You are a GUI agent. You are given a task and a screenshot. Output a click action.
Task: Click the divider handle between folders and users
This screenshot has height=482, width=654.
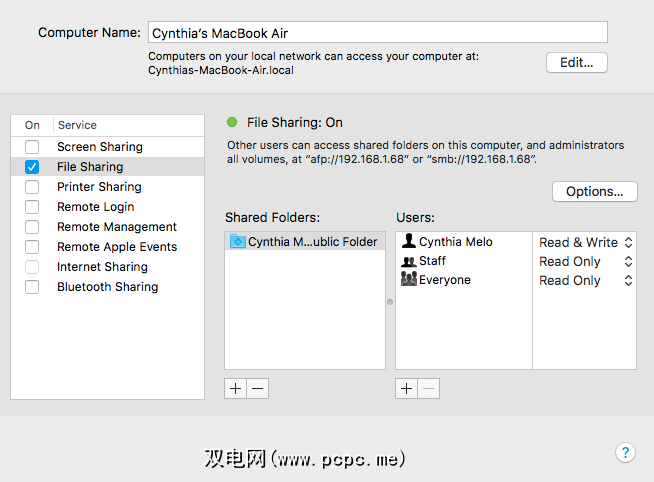[390, 302]
